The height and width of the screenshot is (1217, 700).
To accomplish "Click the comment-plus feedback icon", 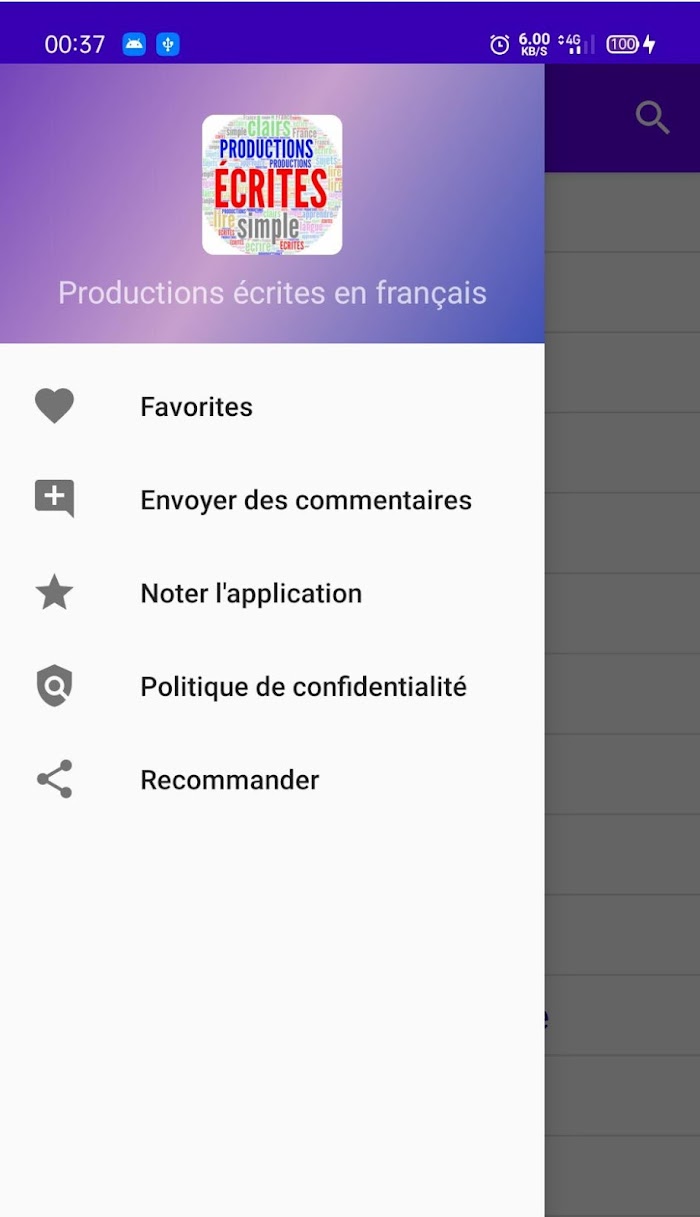I will coord(54,499).
